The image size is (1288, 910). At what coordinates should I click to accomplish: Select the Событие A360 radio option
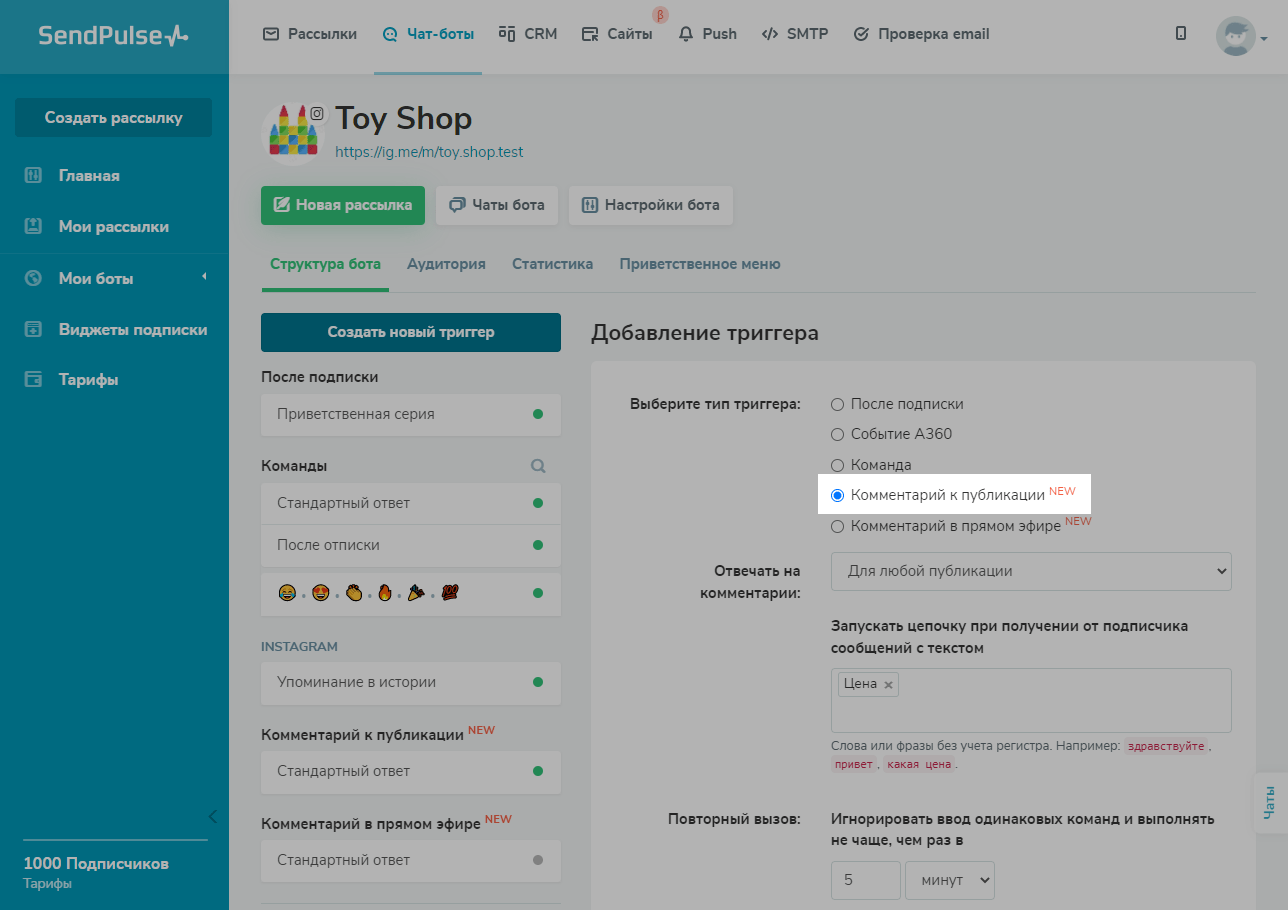click(x=838, y=434)
